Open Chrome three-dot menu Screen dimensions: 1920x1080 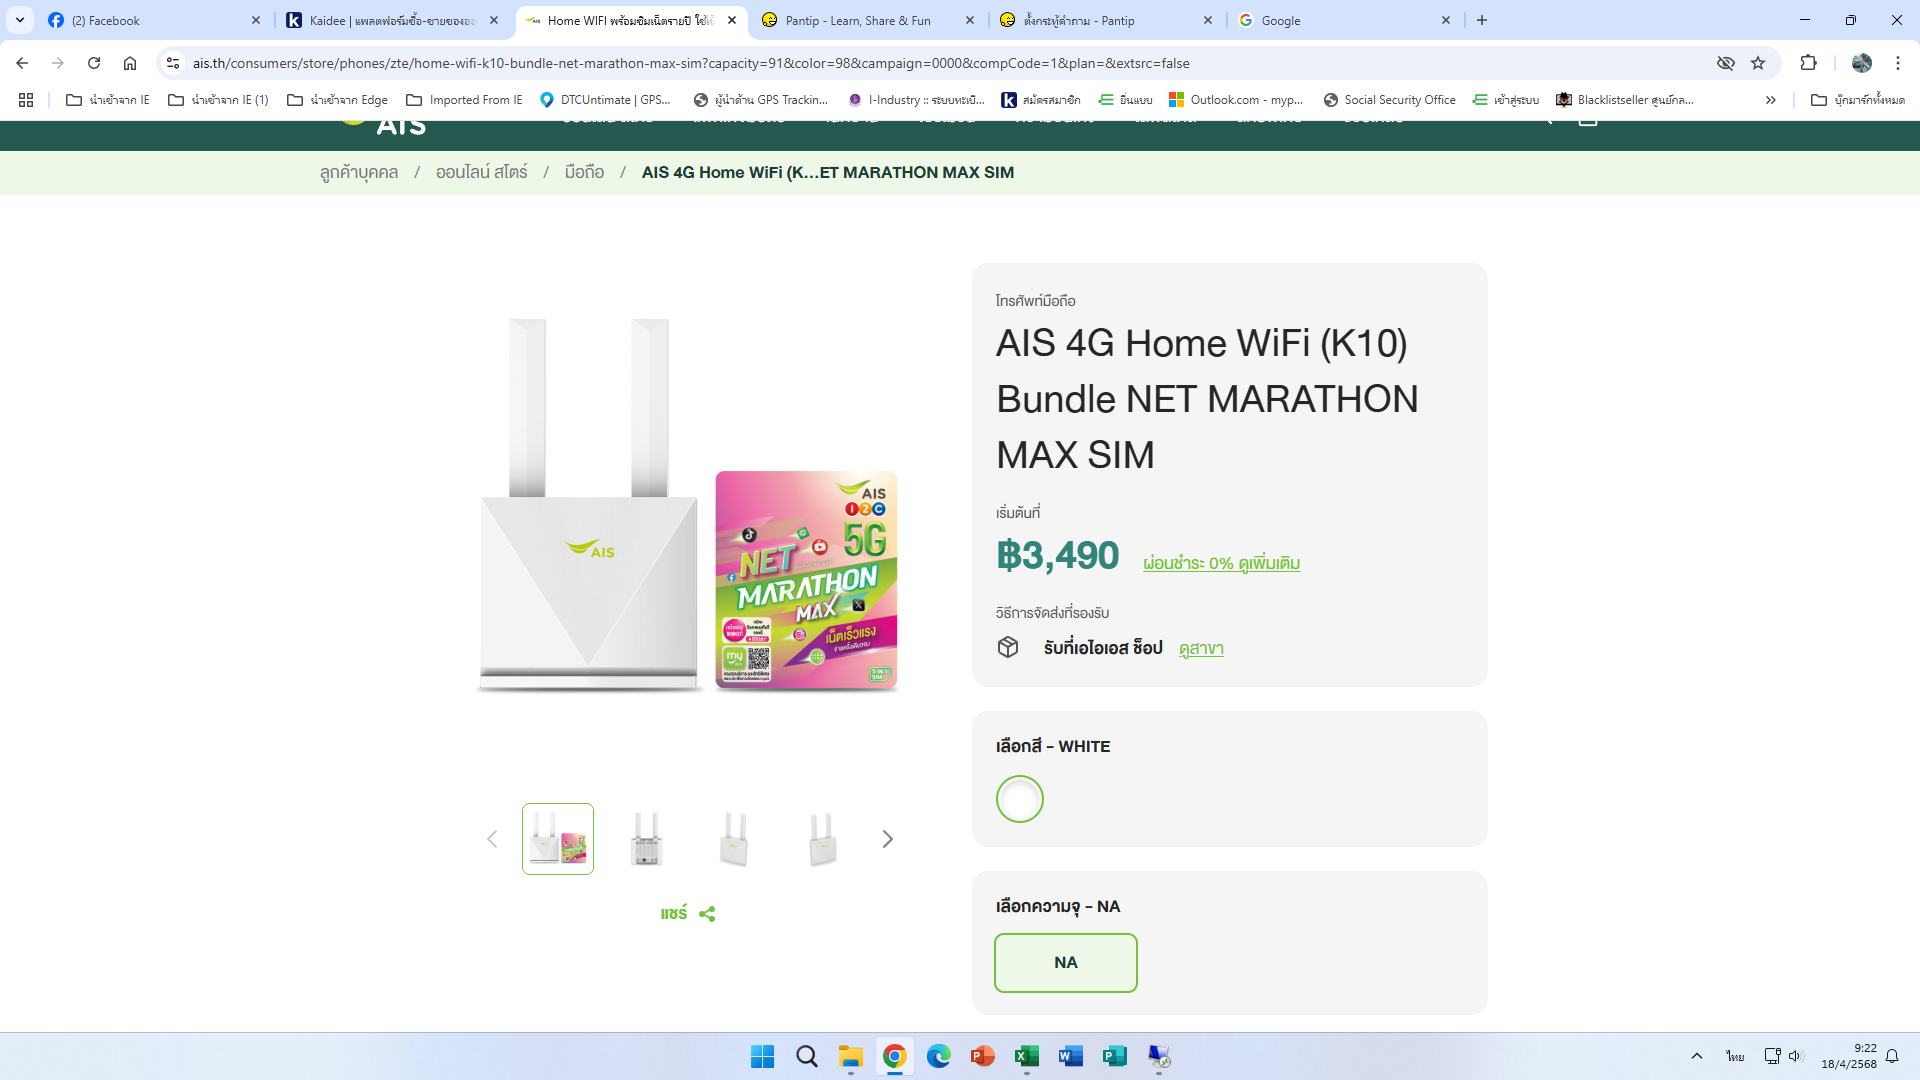[x=1898, y=63]
